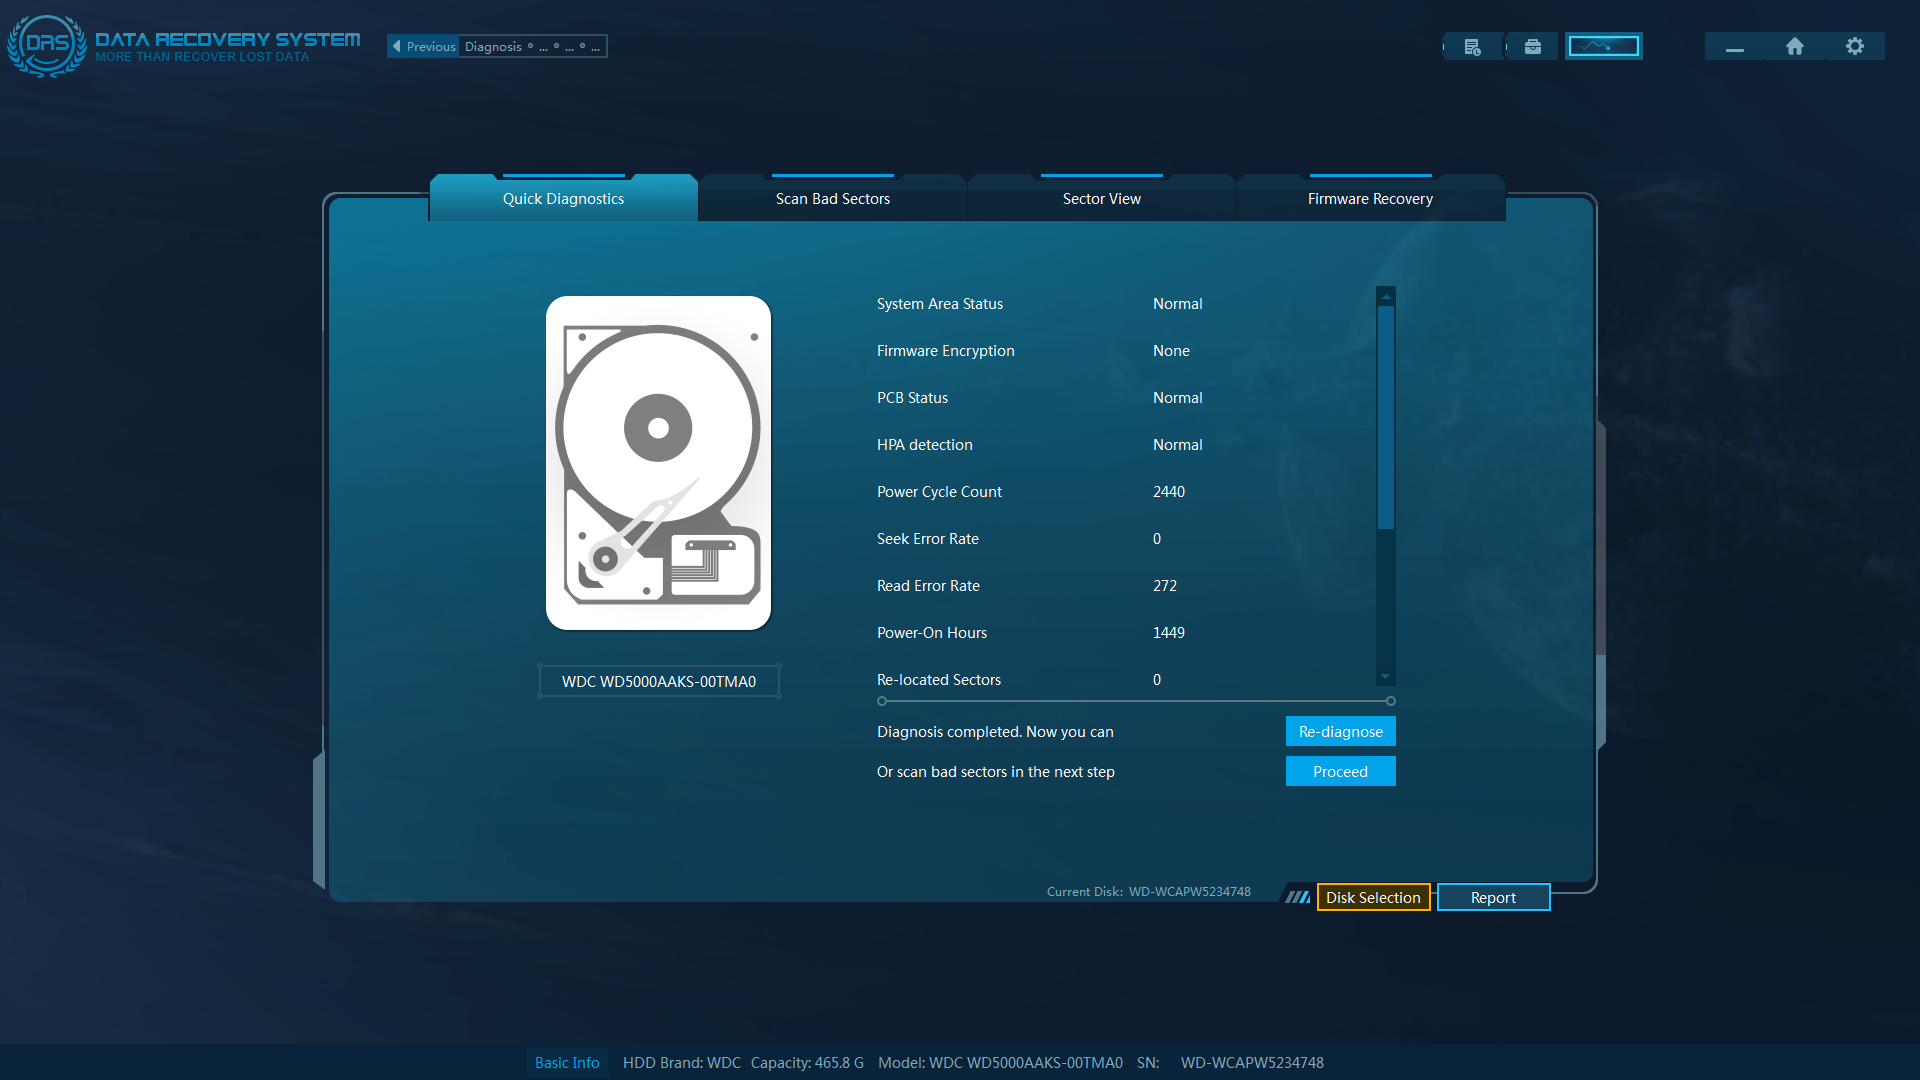The image size is (1920, 1080).
Task: Open Disk Selection
Action: 1373,897
